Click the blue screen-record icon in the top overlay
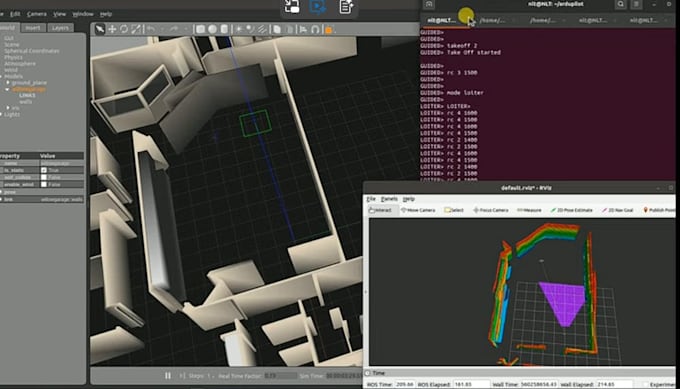The width and height of the screenshot is (680, 389). click(318, 7)
